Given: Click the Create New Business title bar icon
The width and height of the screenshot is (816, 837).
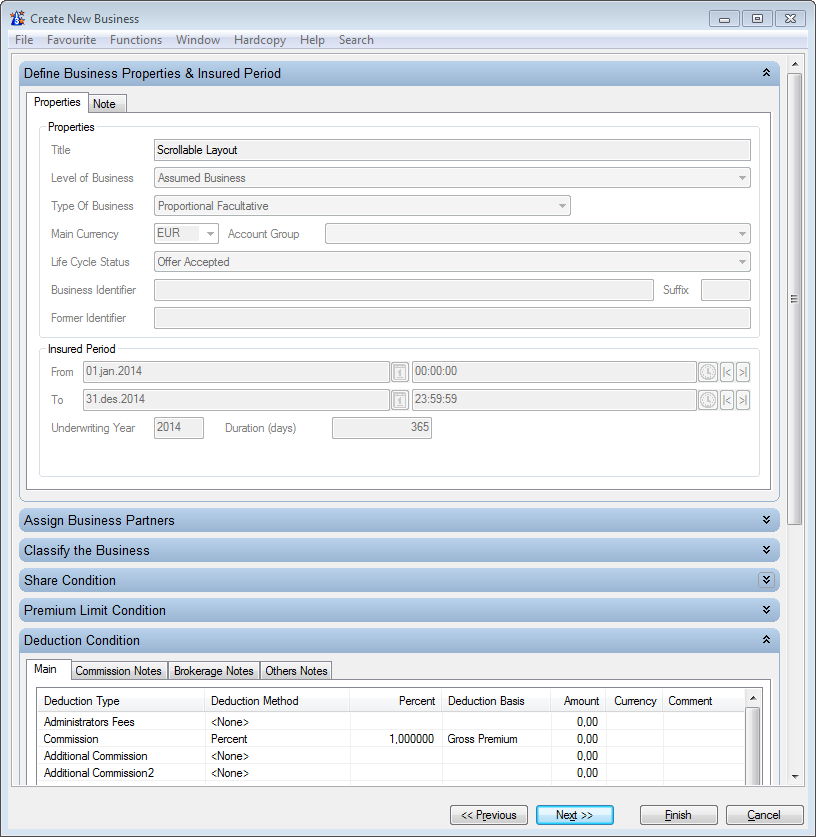Looking at the screenshot, I should pos(16,17).
